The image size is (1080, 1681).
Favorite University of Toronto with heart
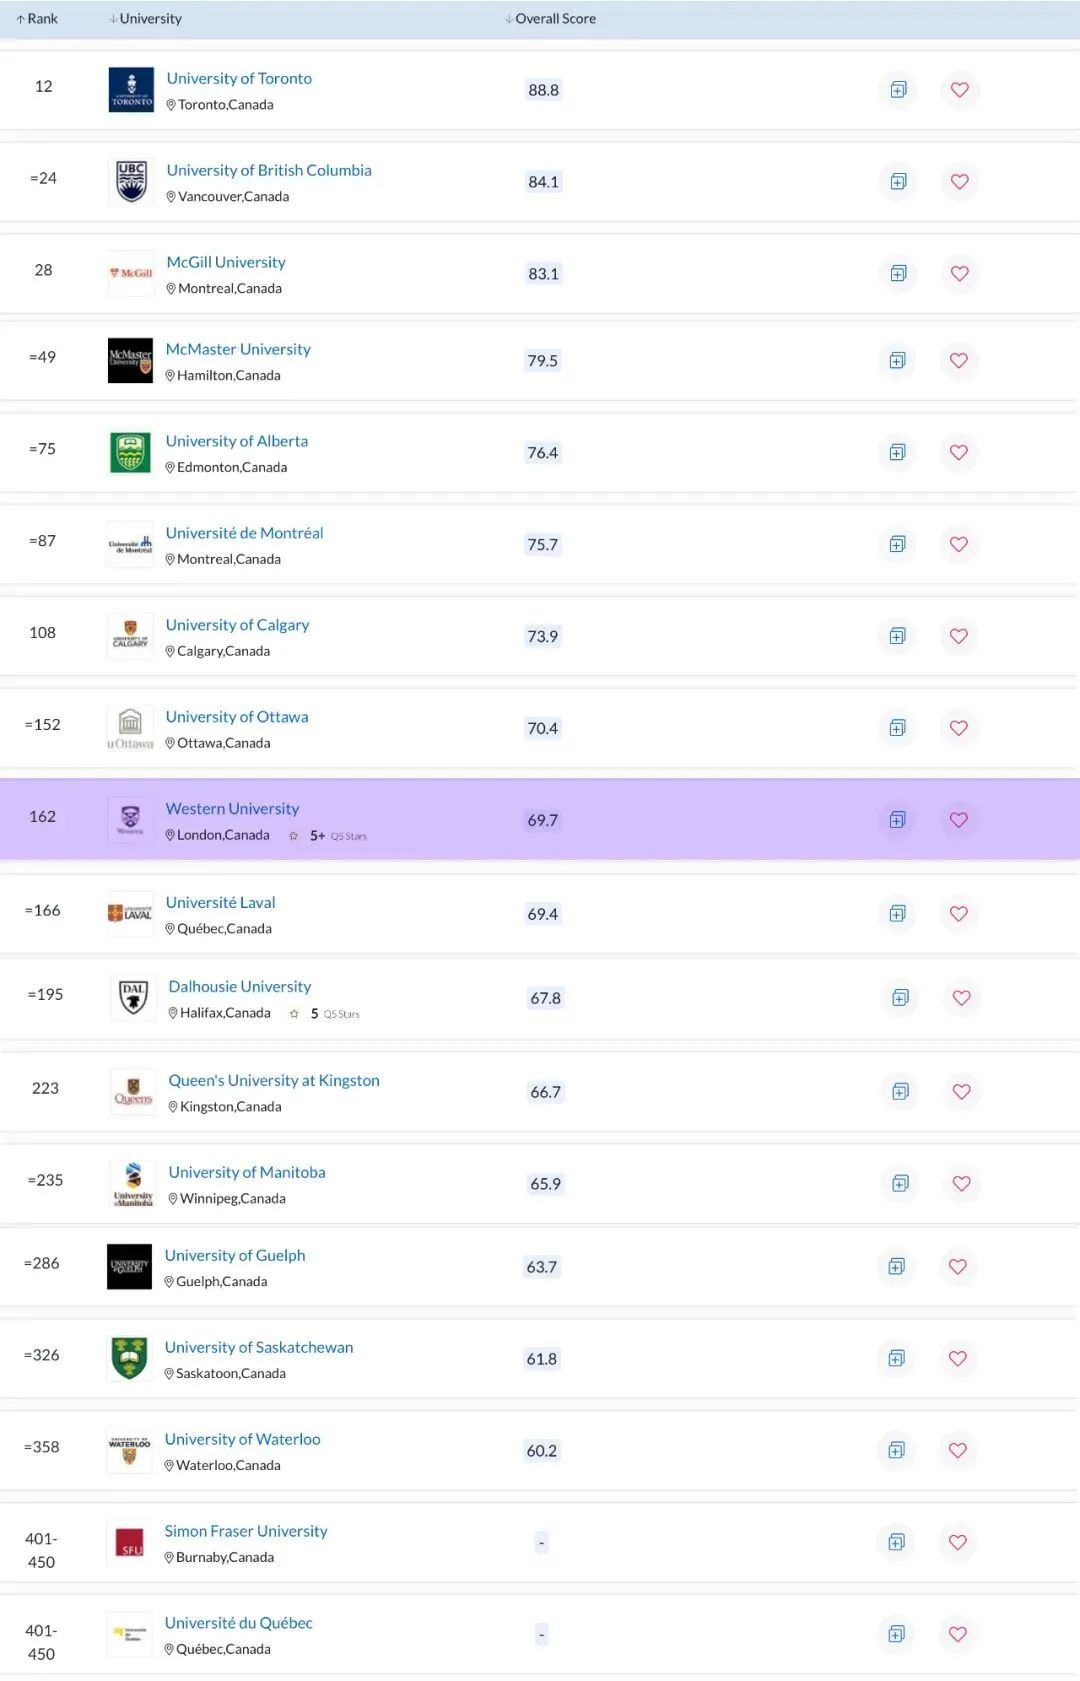(x=959, y=90)
